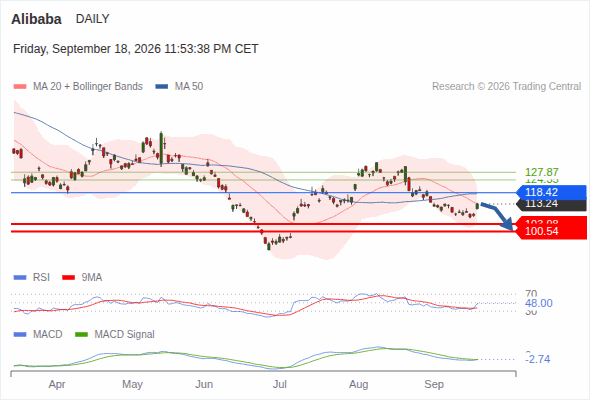The image size is (590, 400).
Task: Click the MACD Signal legend label
Action: pos(125,335)
